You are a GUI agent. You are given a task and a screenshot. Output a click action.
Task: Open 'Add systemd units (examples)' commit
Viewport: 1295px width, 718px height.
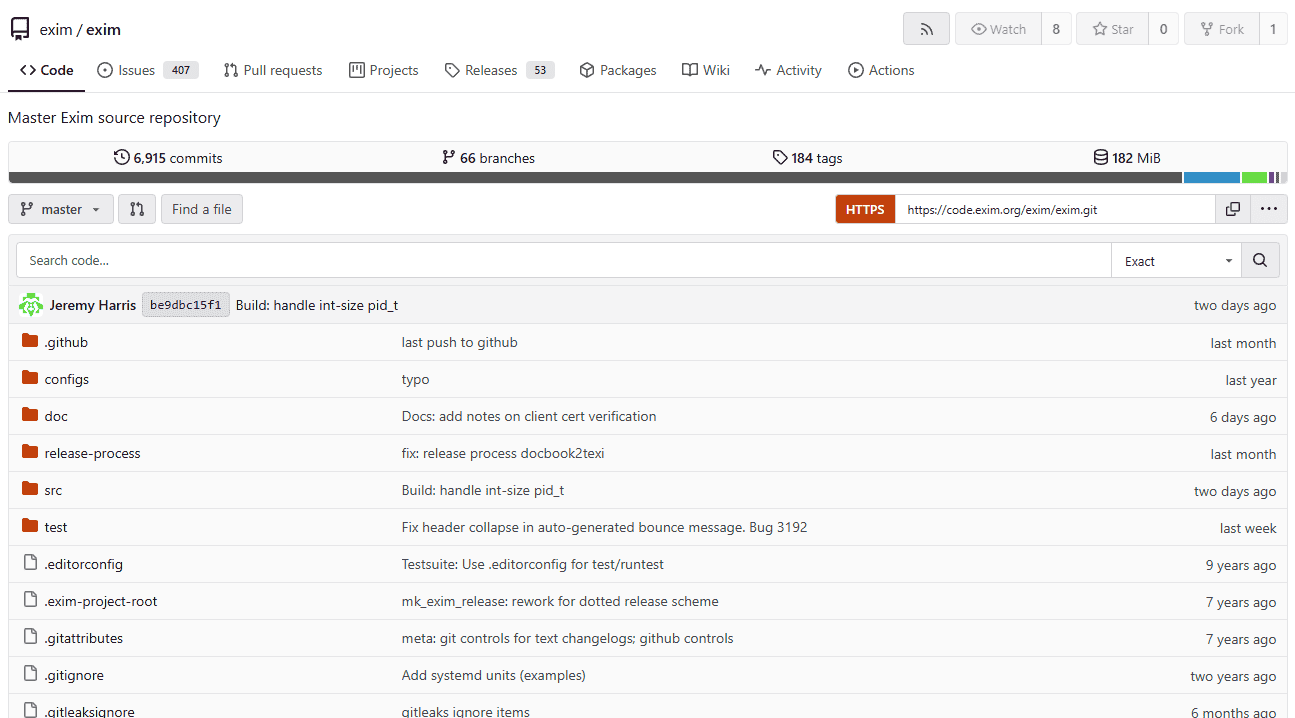493,675
